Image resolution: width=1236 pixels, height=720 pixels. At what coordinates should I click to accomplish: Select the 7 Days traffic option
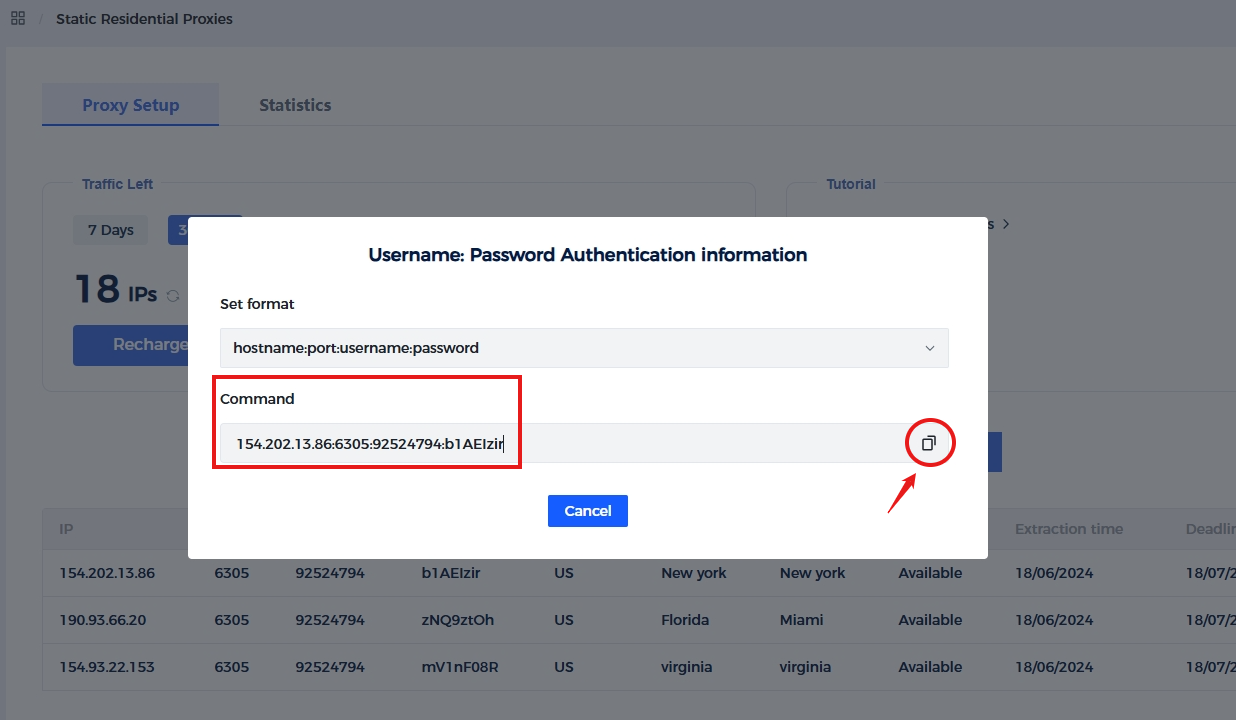click(110, 230)
